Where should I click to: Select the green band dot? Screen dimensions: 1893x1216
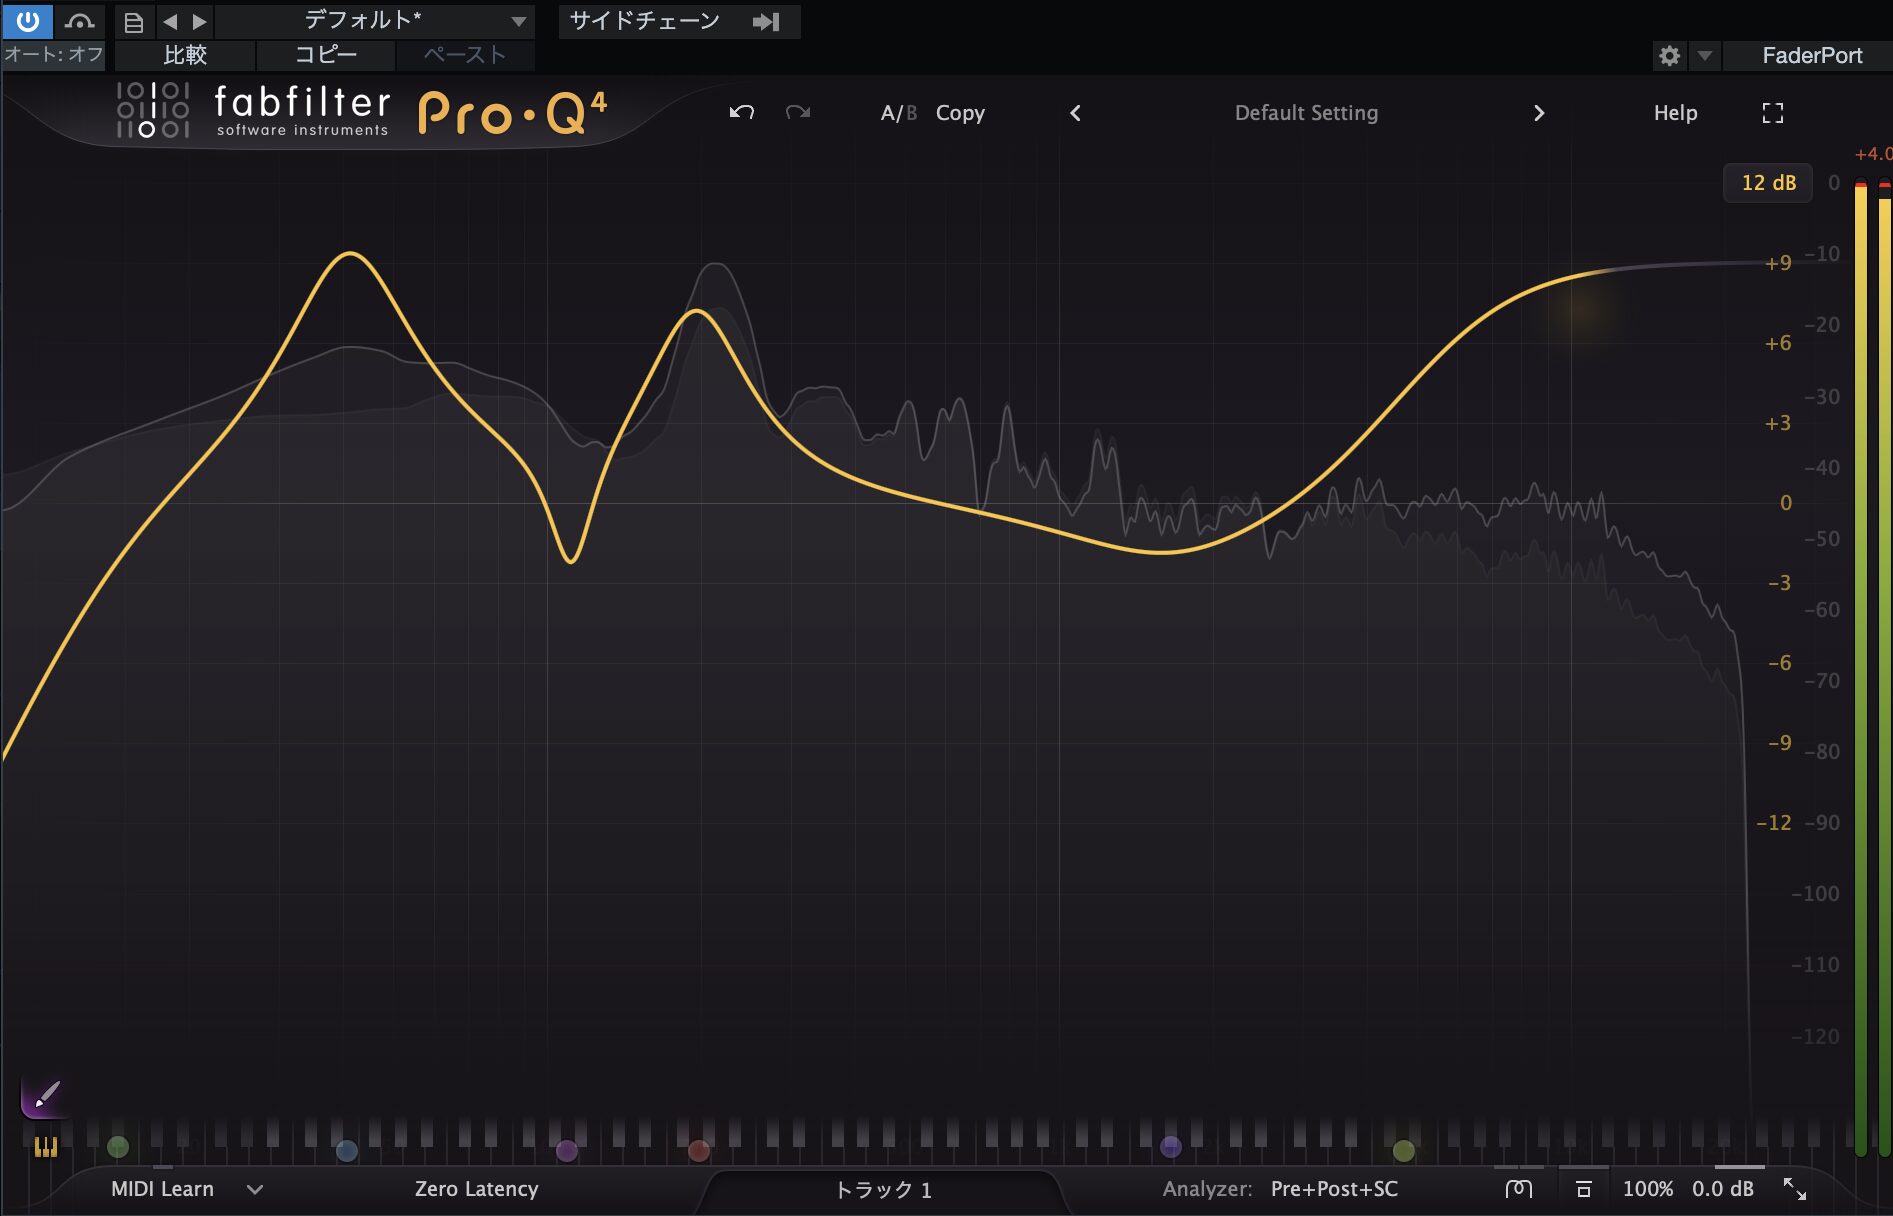118,1147
